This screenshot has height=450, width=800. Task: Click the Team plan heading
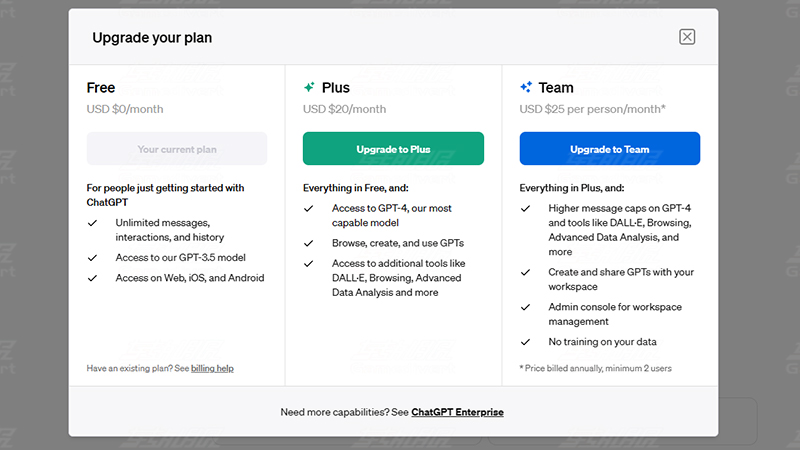(x=556, y=88)
